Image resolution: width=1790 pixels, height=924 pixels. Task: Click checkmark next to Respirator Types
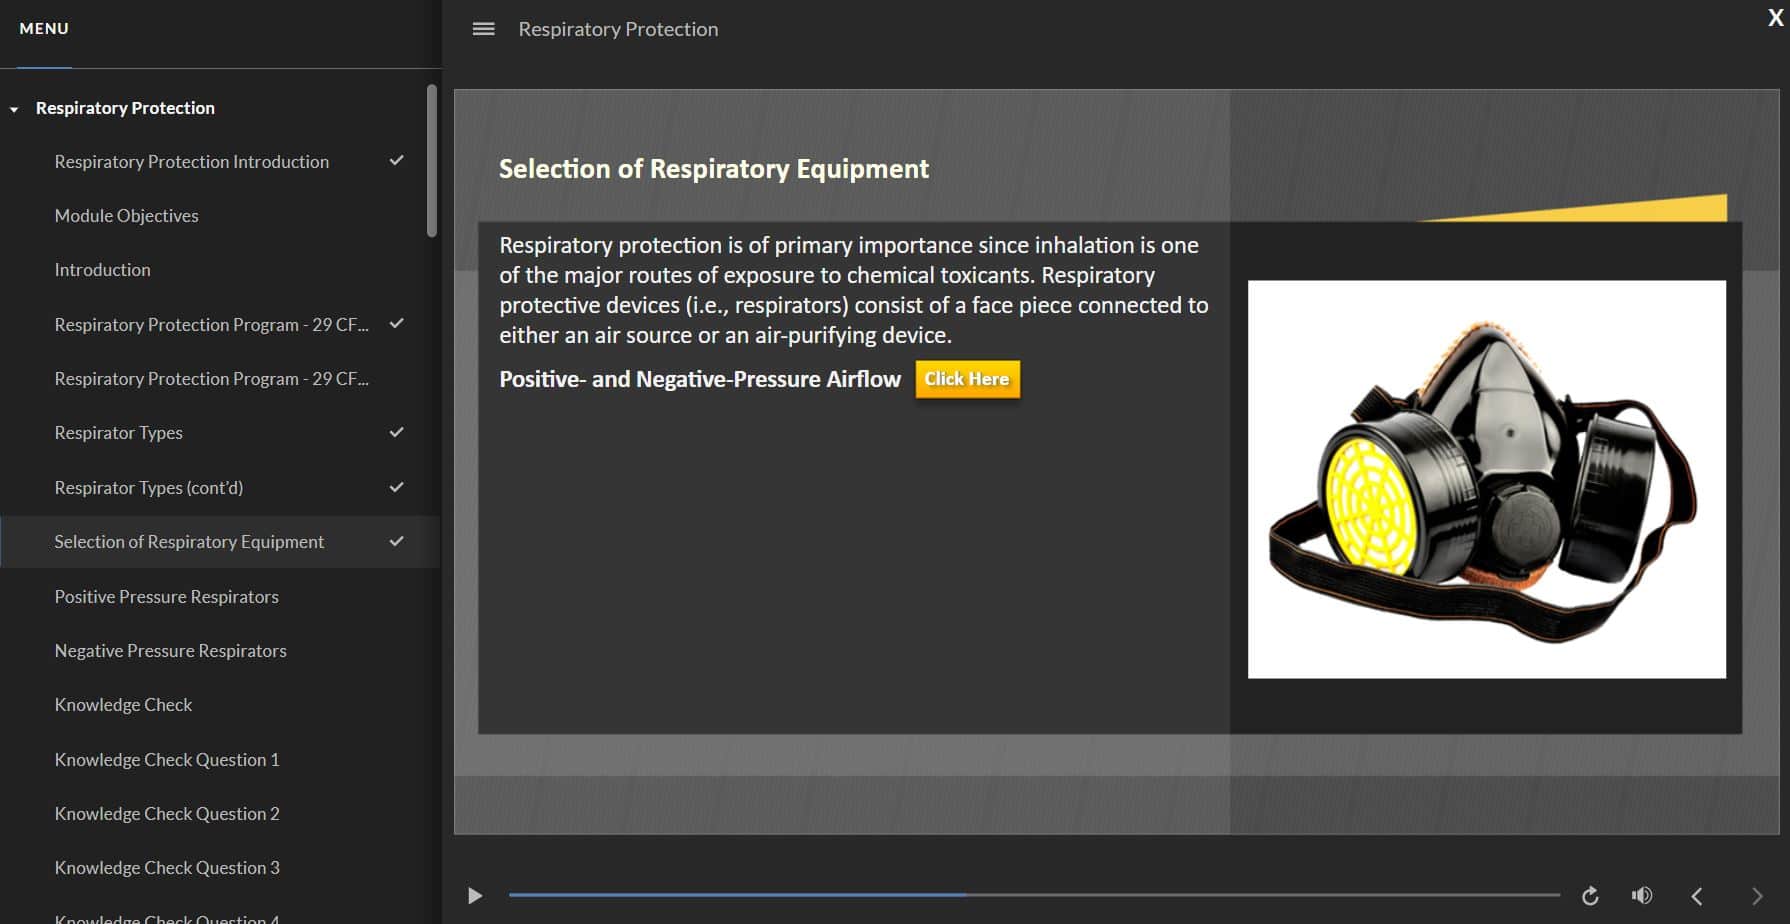[396, 432]
